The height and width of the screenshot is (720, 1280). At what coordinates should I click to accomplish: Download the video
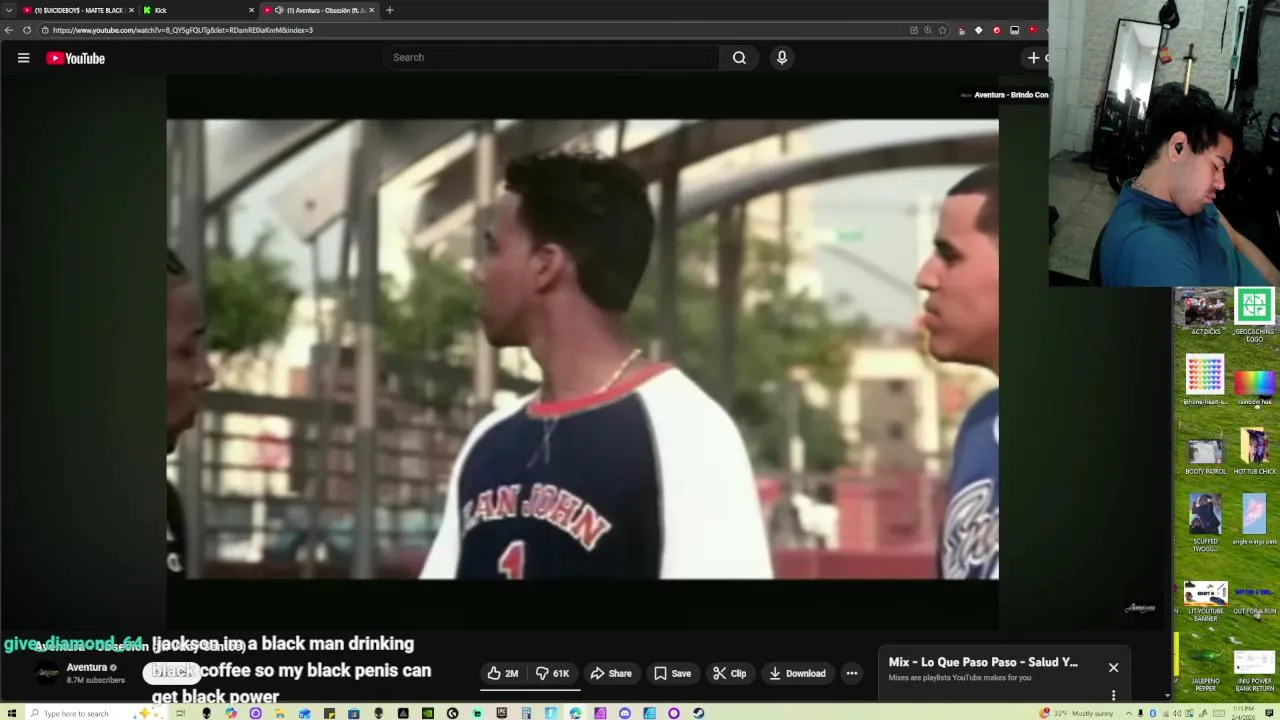coord(797,674)
